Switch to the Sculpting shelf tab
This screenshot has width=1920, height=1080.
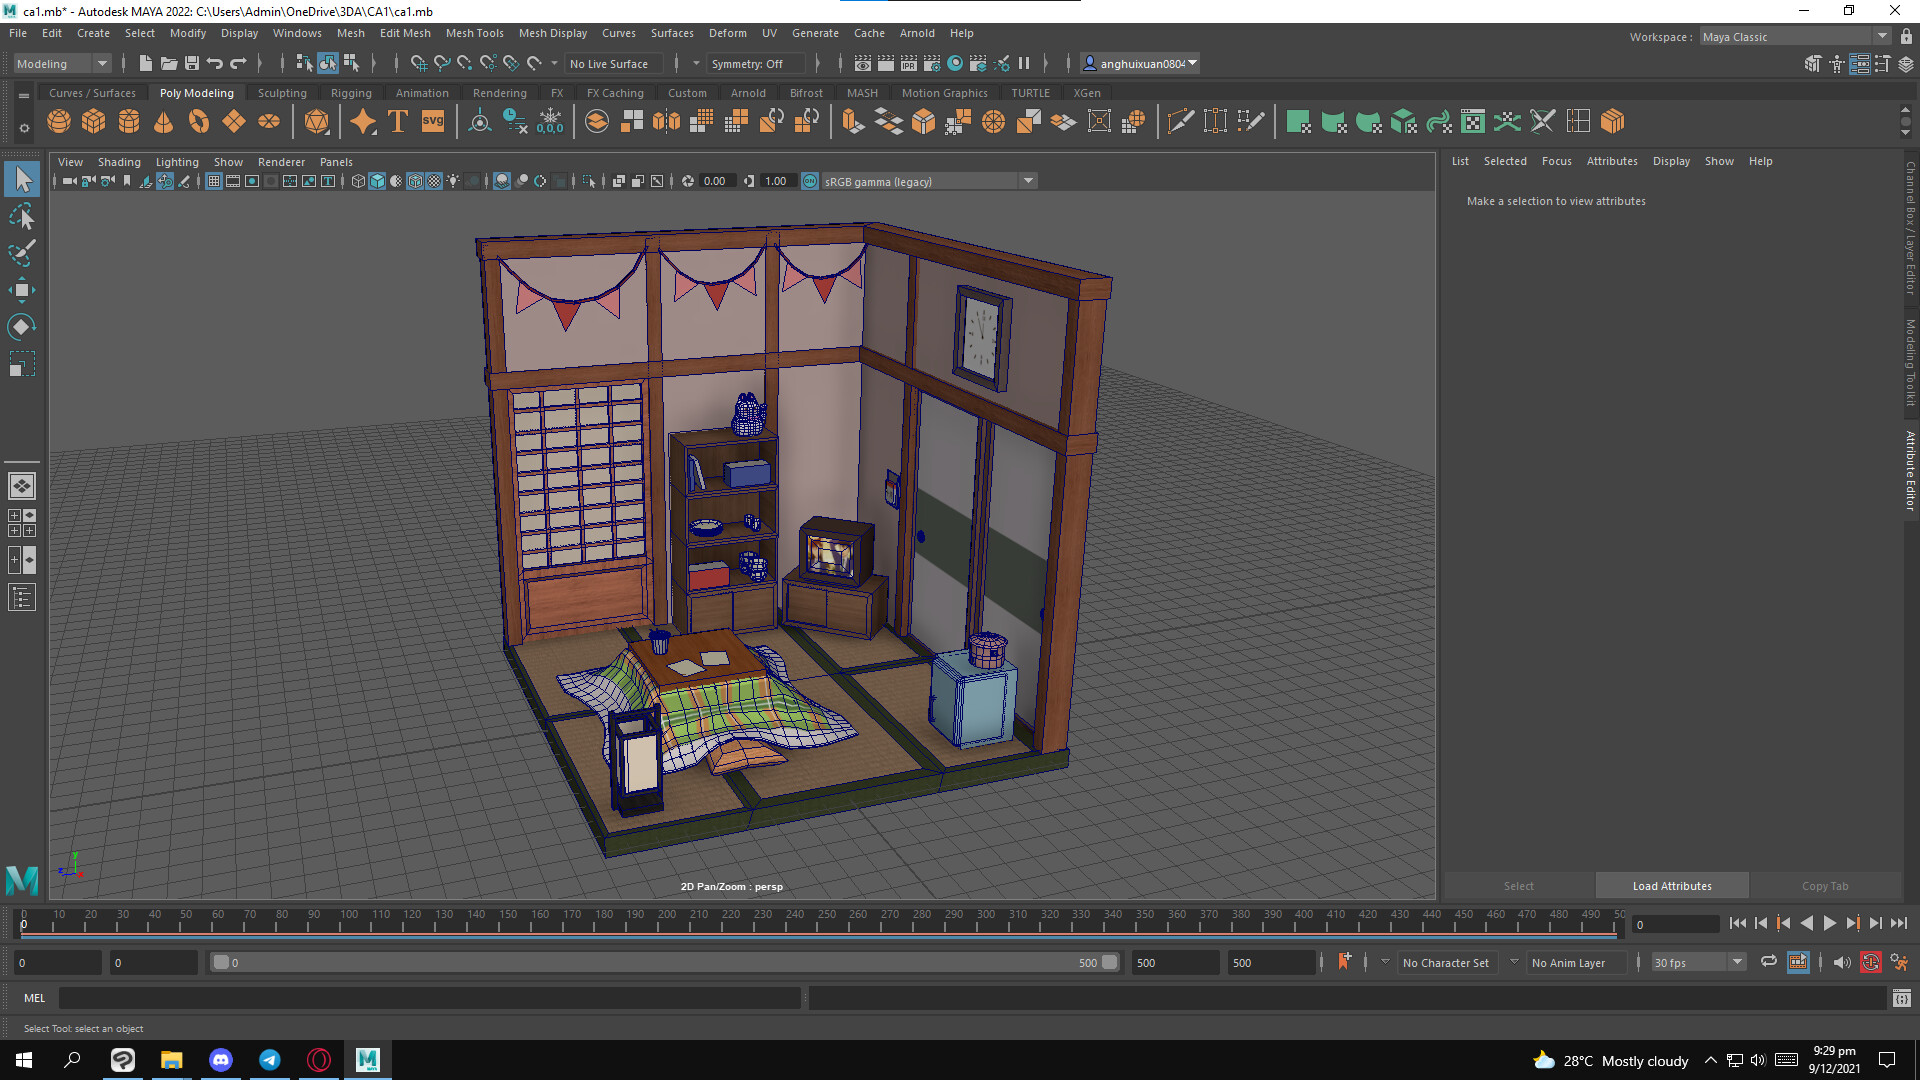(281, 92)
